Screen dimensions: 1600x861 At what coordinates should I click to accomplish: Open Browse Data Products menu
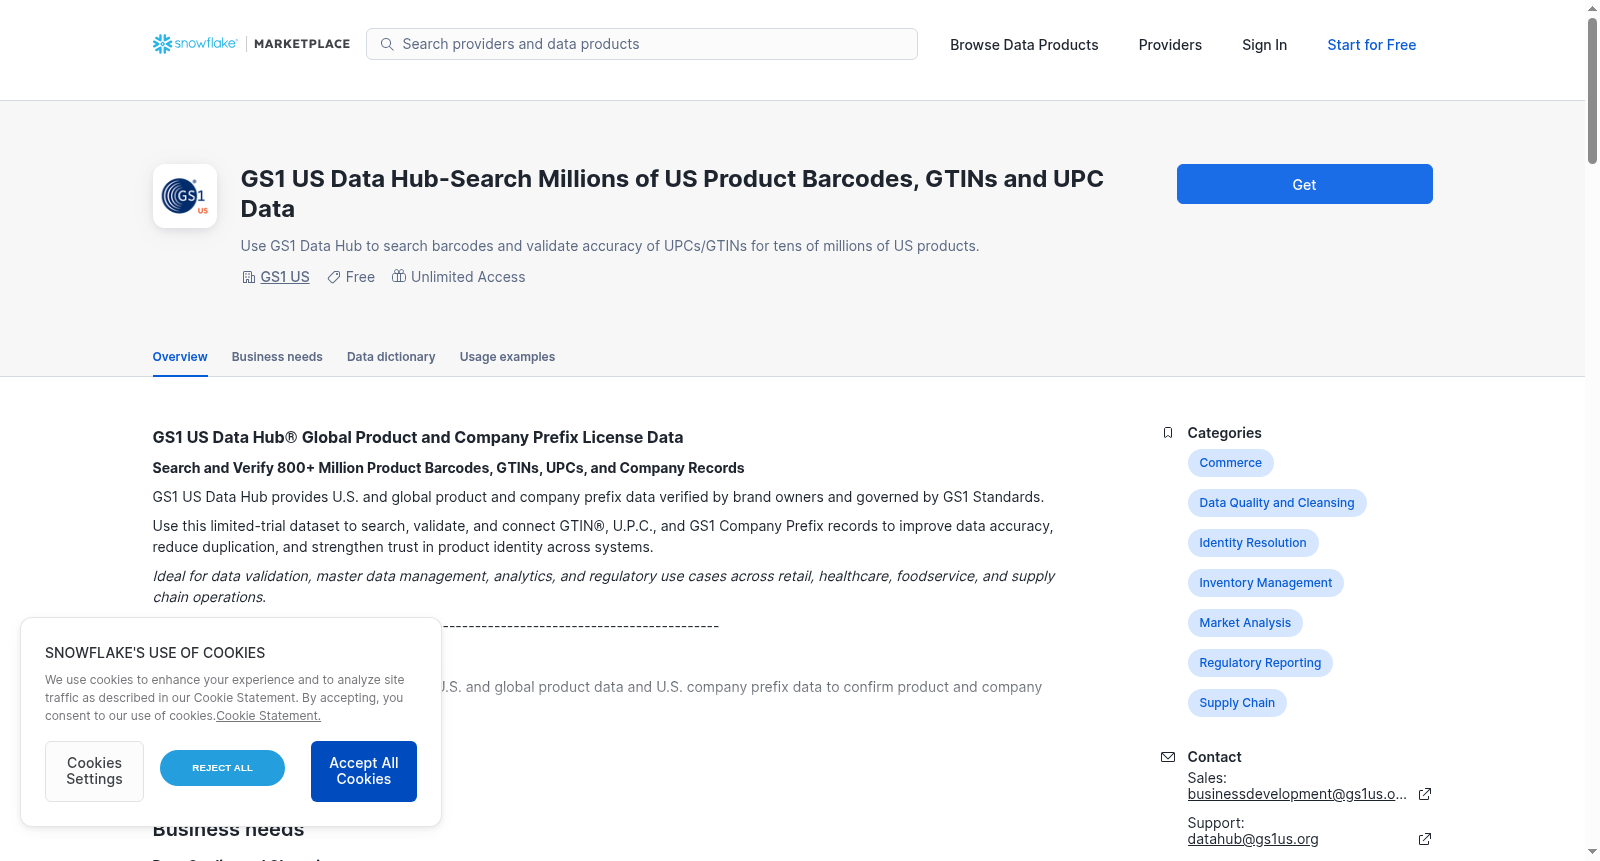click(1024, 45)
